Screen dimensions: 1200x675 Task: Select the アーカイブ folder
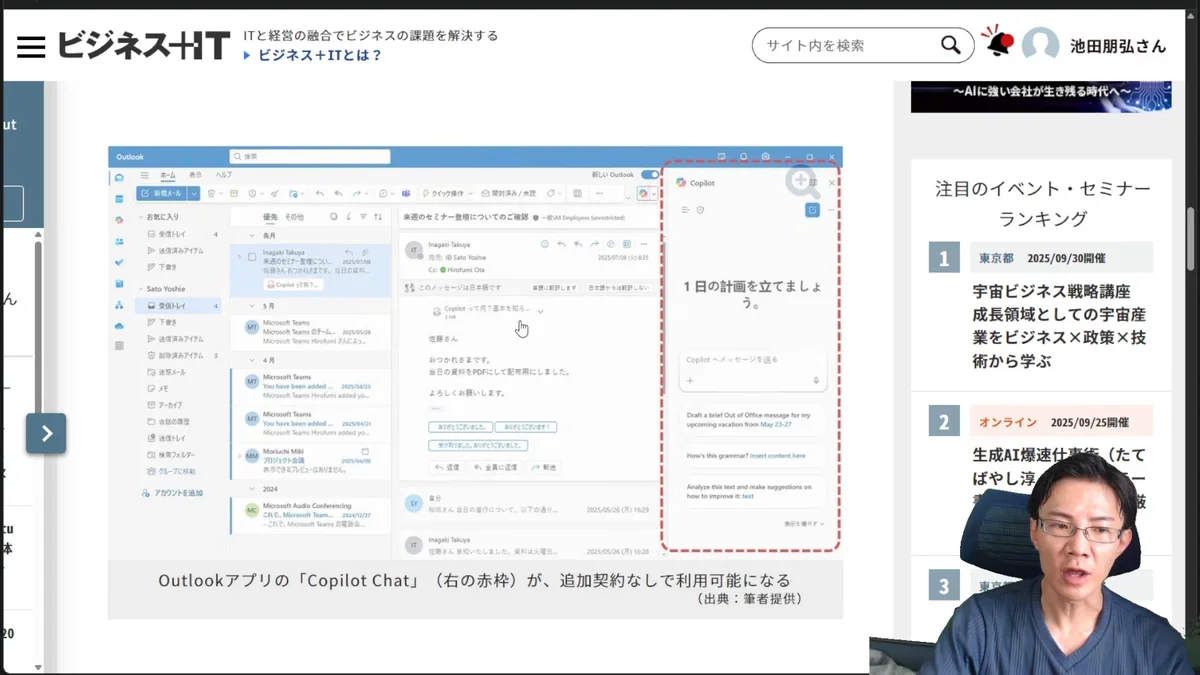[x=170, y=405]
